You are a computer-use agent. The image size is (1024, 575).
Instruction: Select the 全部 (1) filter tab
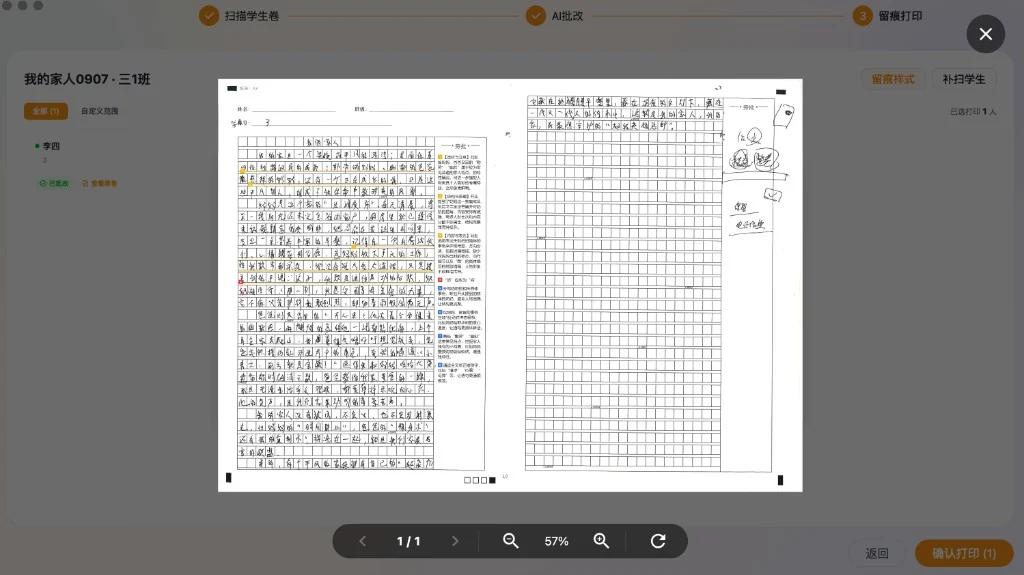coord(46,111)
